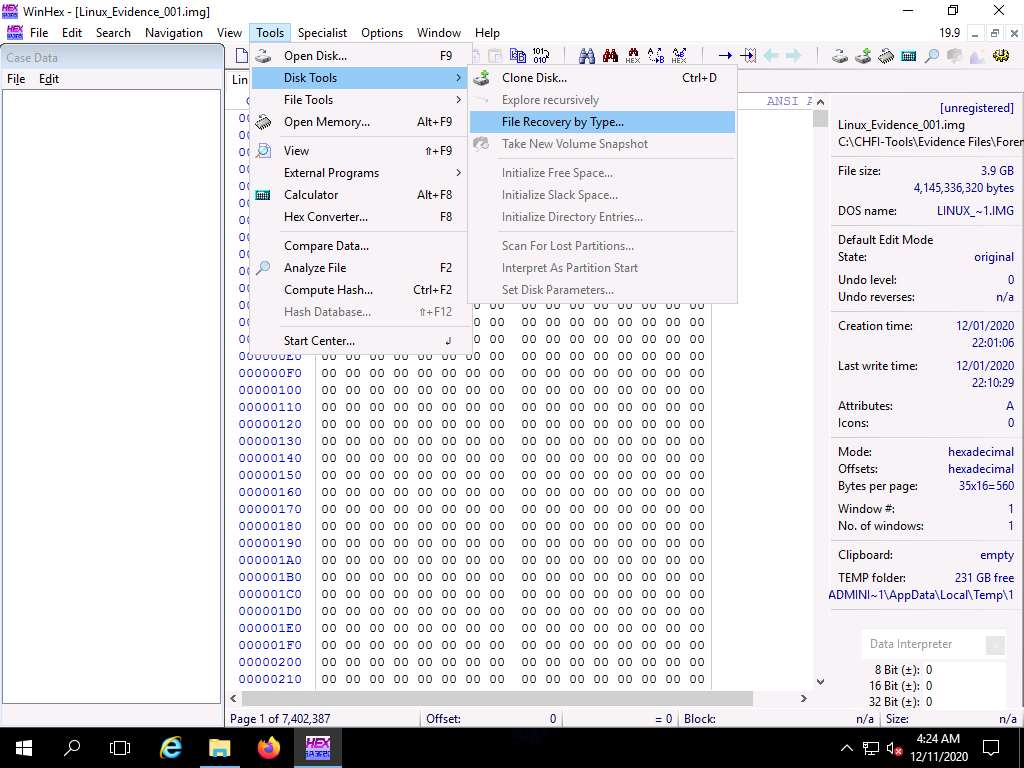
Task: Select Compute Hash menu item
Action: 359,290
